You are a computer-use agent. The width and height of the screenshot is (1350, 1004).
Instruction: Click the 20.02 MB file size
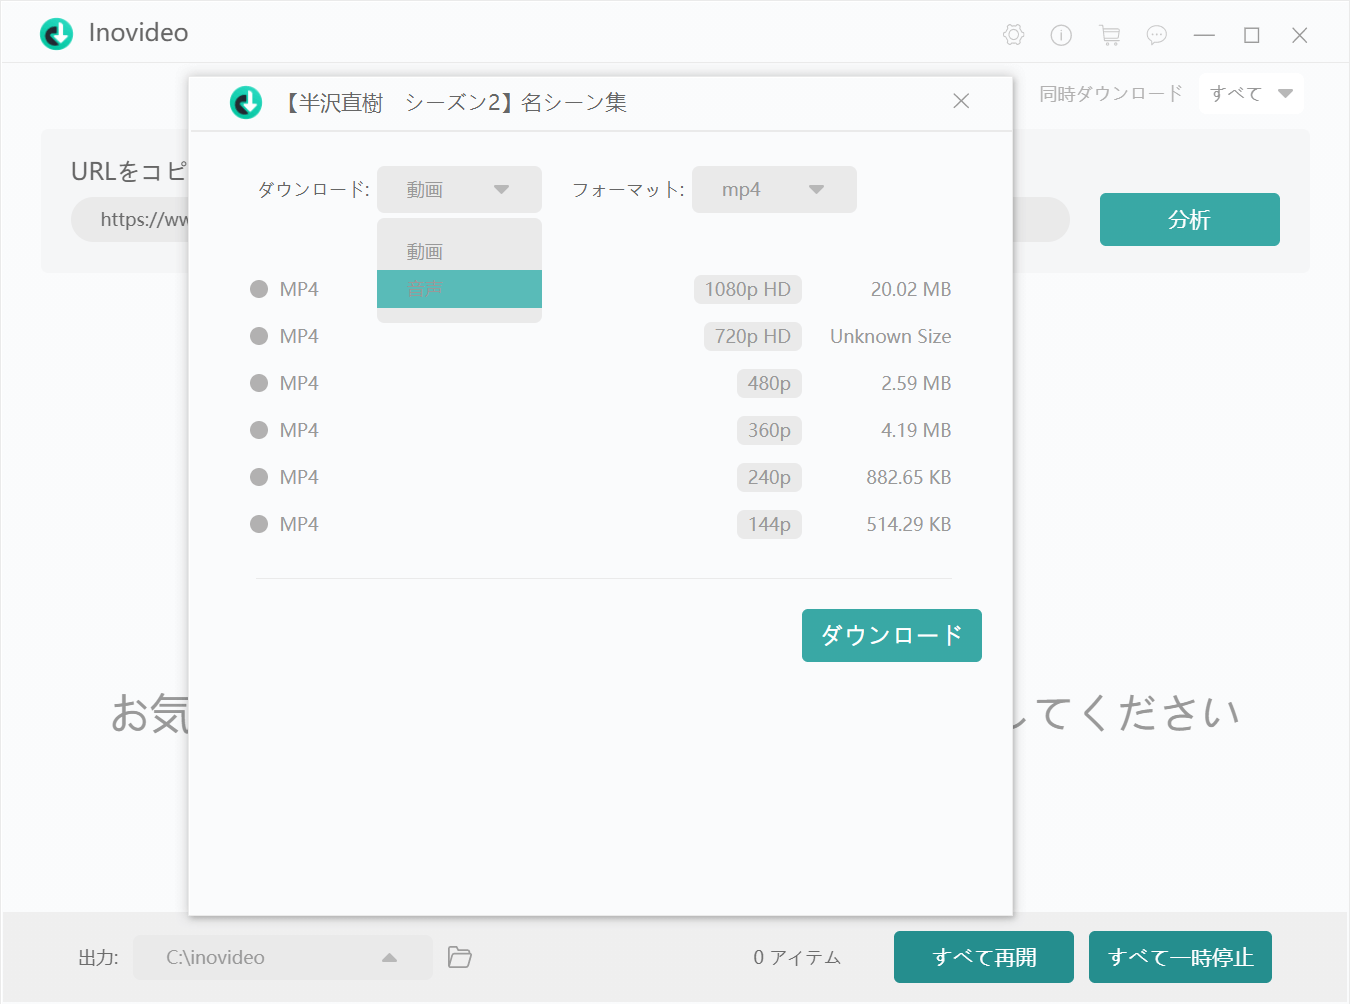click(911, 289)
